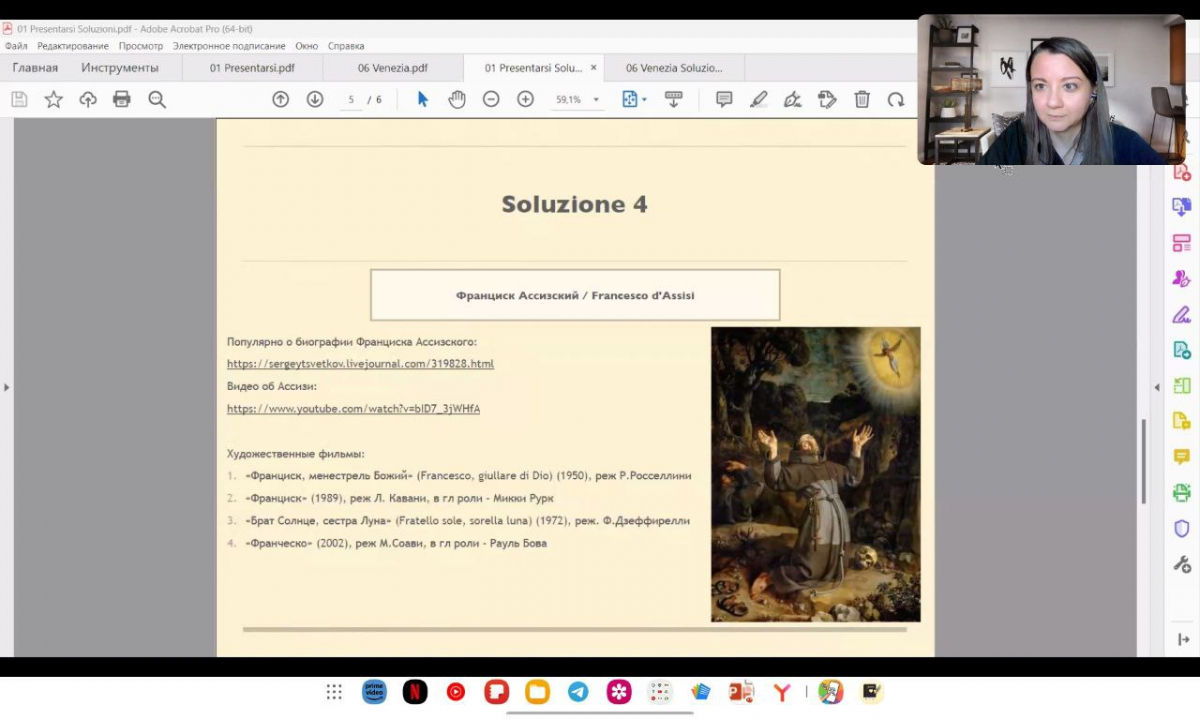Open the yellow Comment tool in sidebar
Screen dimensions: 1200x720
1182,457
